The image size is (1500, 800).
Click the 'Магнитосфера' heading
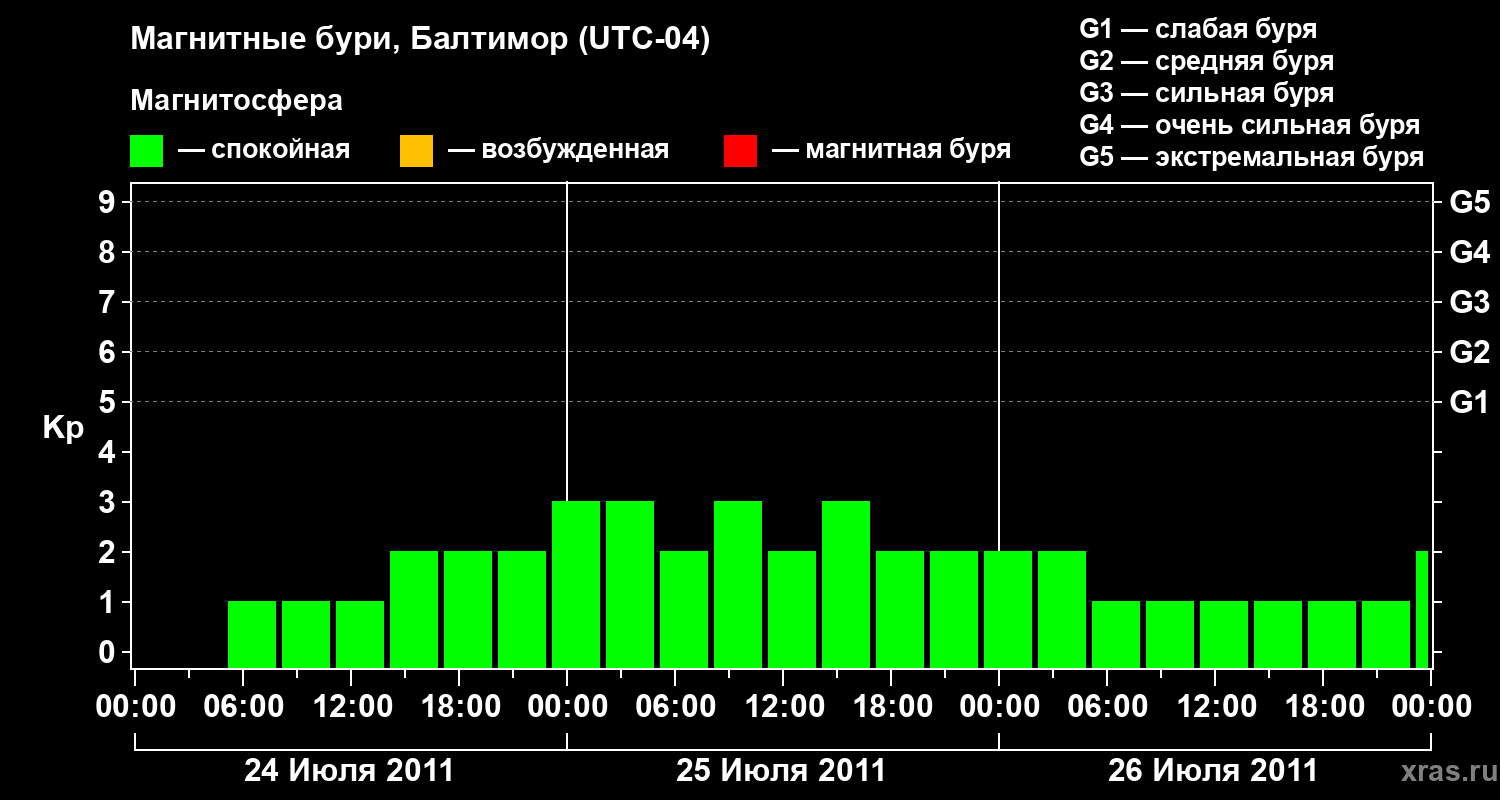point(237,101)
